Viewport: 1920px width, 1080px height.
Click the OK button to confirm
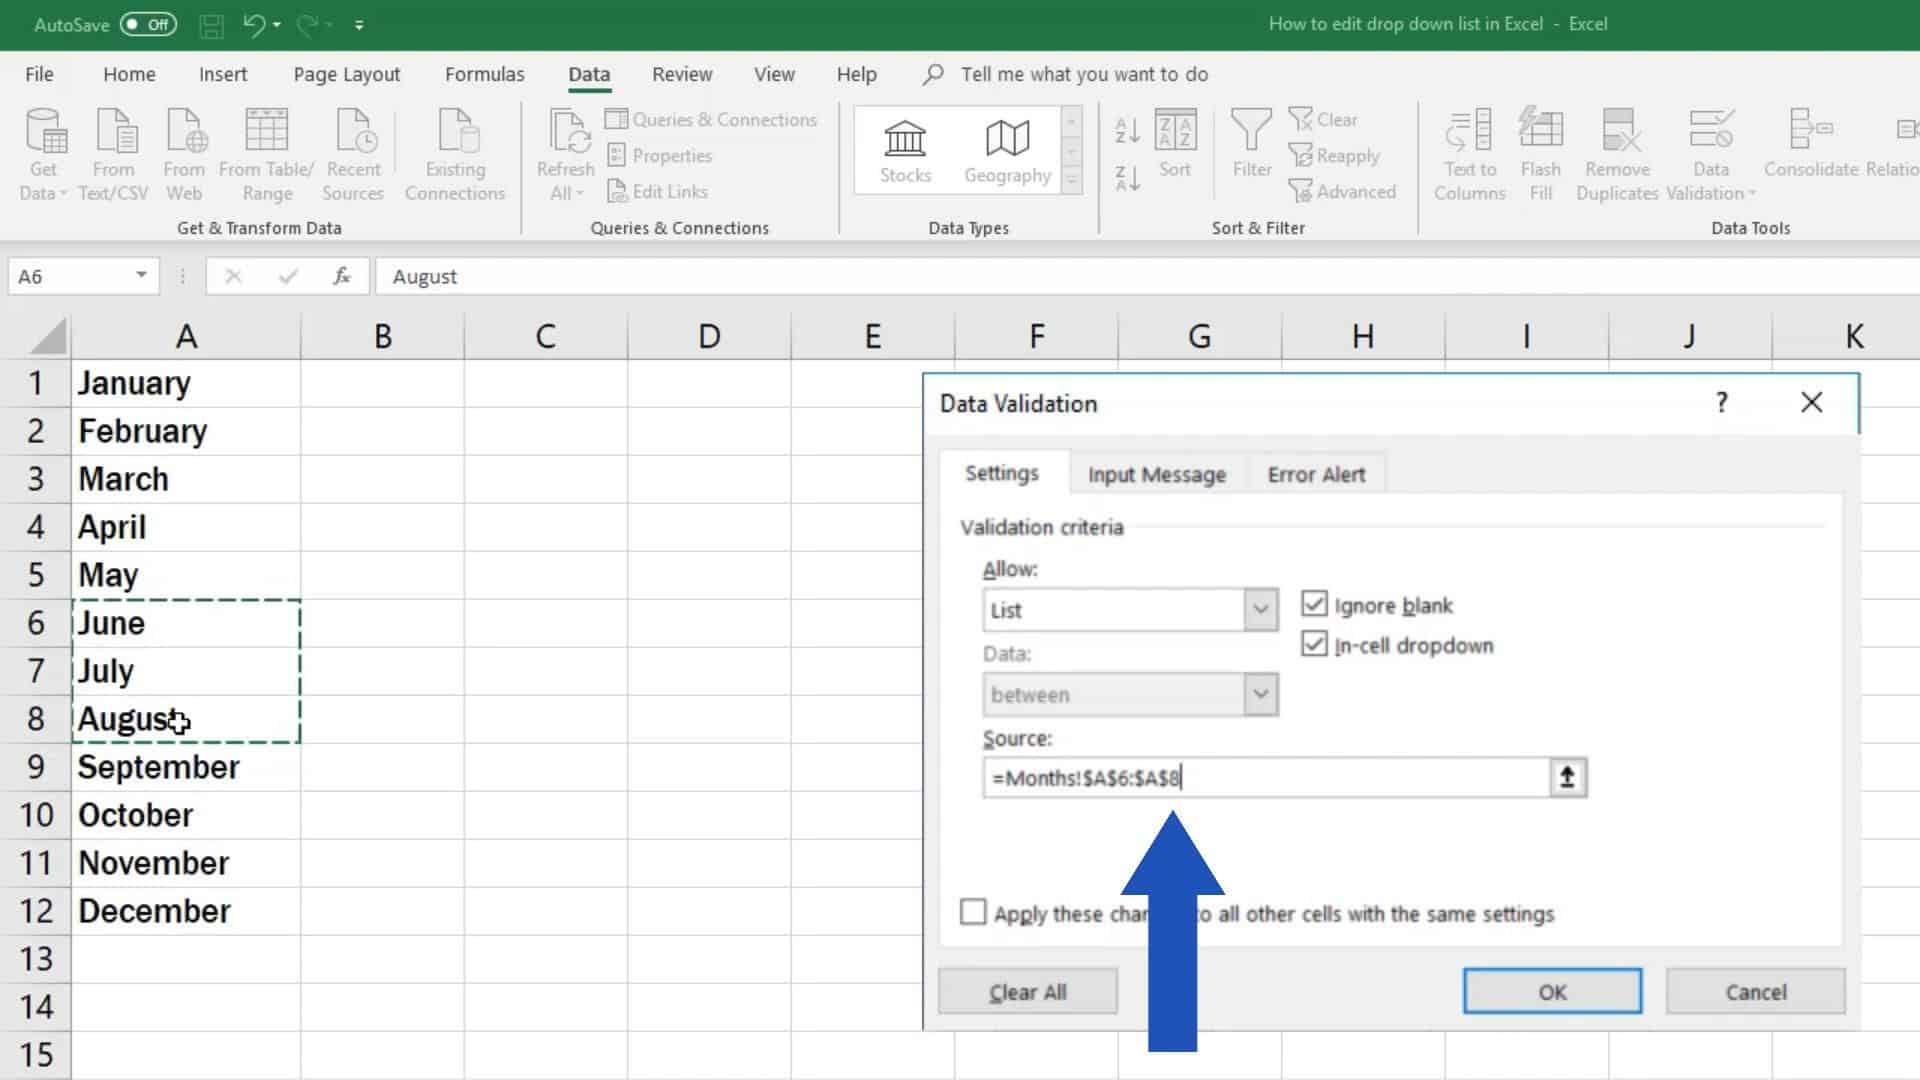pos(1552,992)
